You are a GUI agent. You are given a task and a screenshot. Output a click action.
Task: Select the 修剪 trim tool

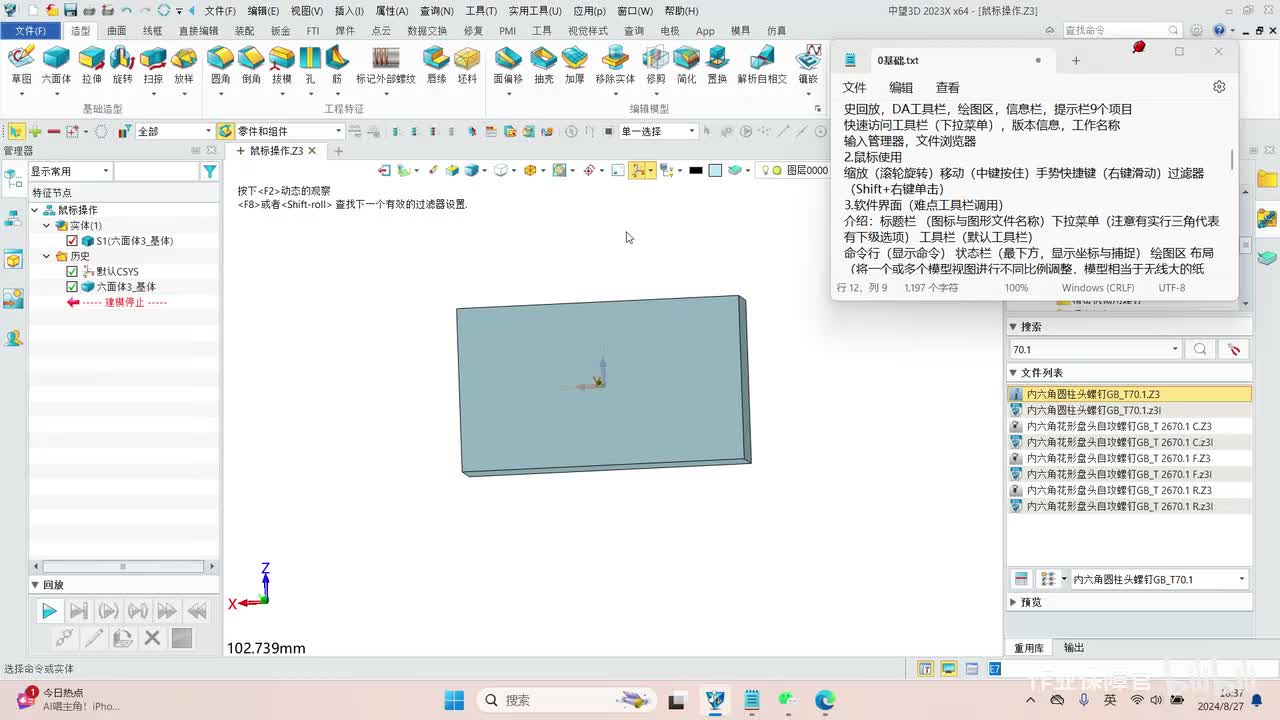[656, 64]
